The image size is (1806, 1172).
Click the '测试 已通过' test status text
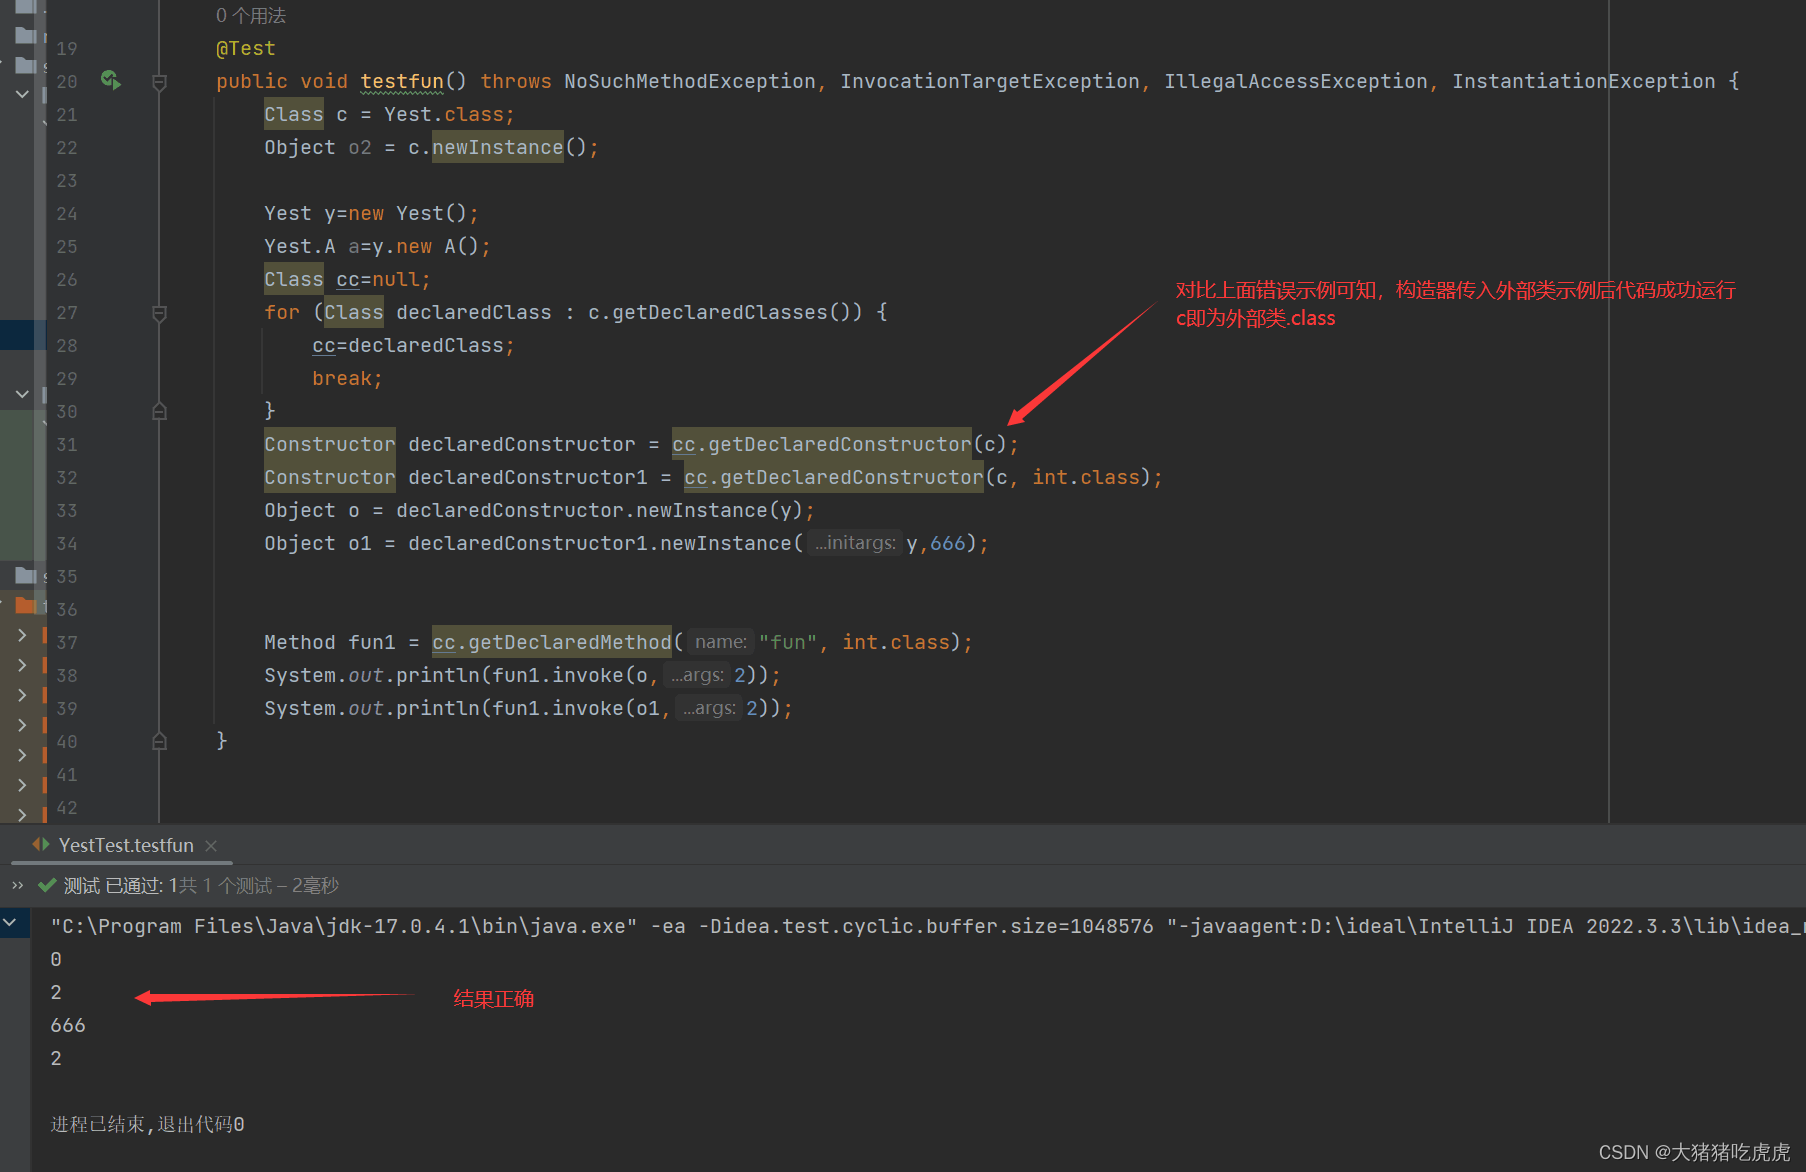coord(112,885)
